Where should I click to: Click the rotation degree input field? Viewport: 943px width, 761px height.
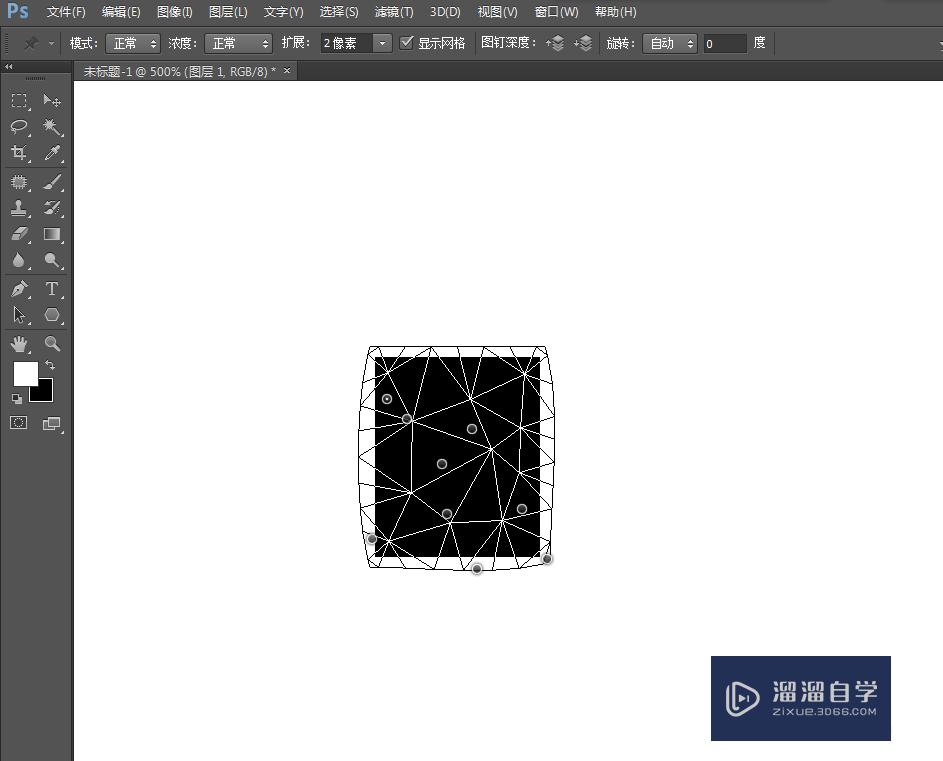click(x=725, y=43)
